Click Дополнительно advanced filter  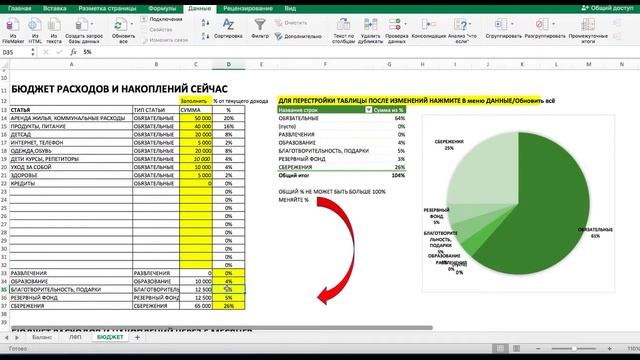298,36
